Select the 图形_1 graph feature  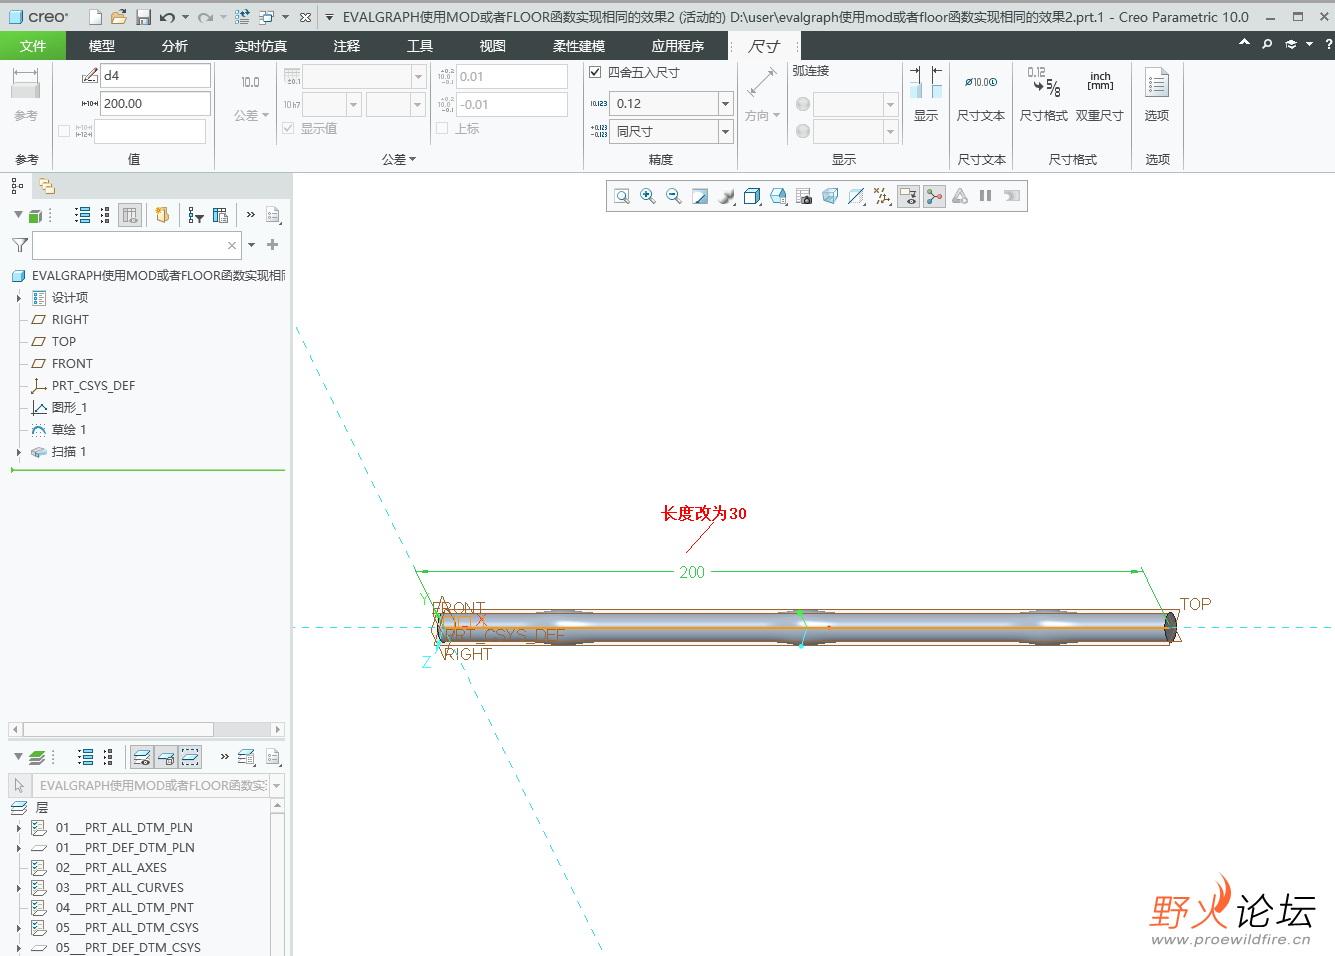[69, 408]
